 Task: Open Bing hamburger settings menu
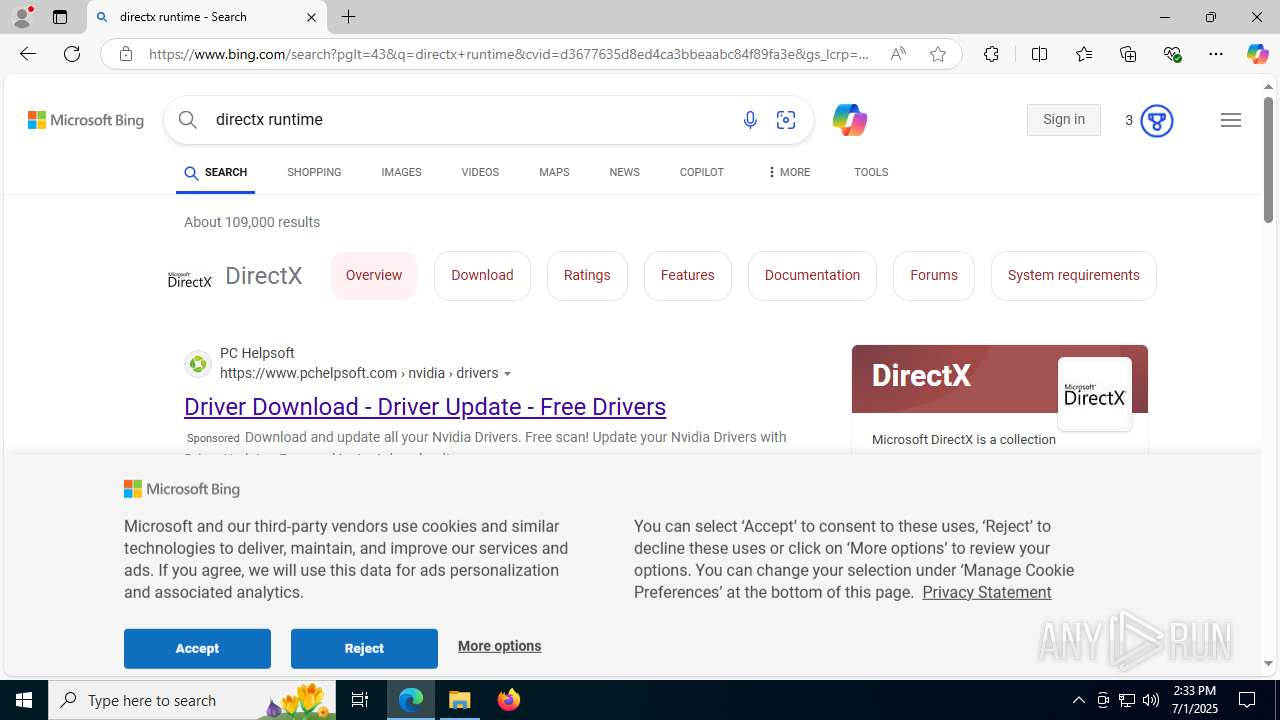coord(1231,120)
